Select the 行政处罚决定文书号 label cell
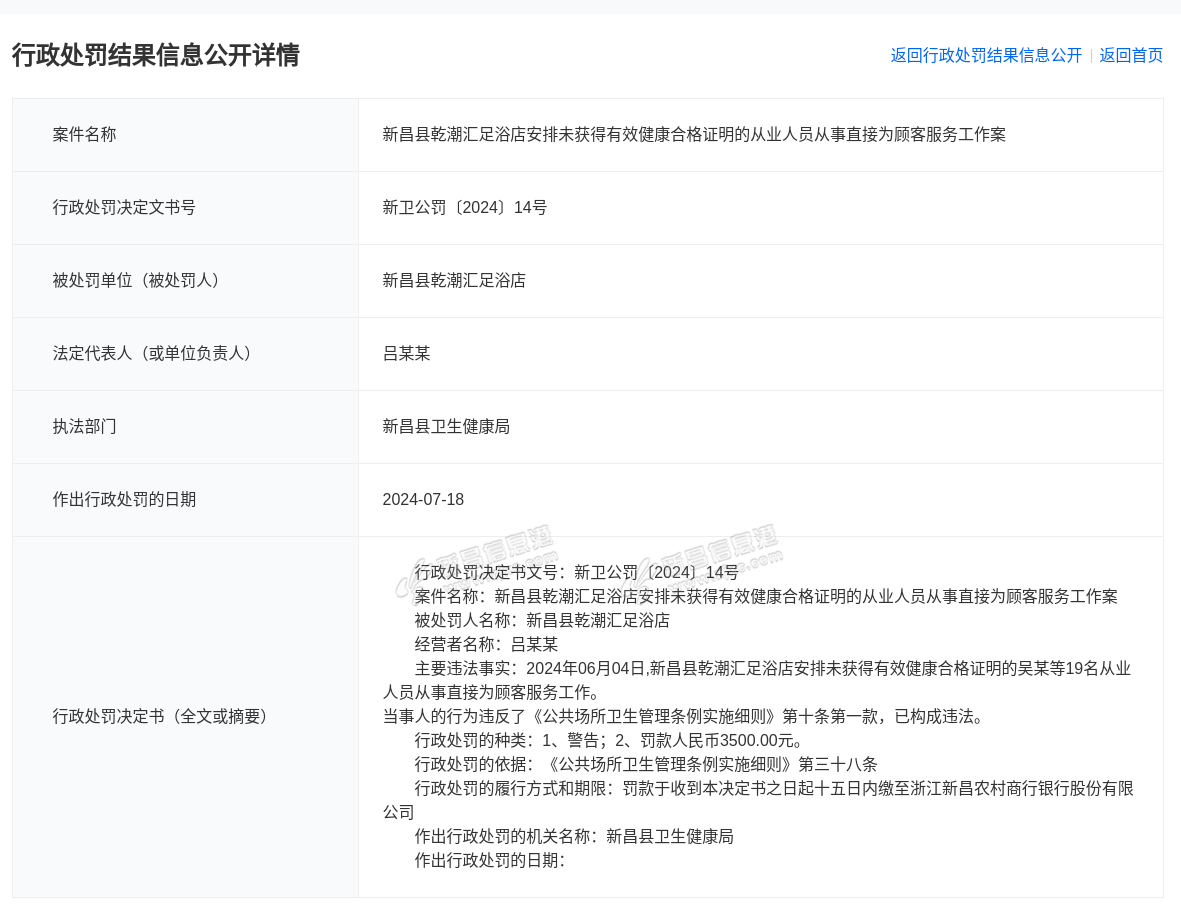1181x917 pixels. click(x=124, y=207)
